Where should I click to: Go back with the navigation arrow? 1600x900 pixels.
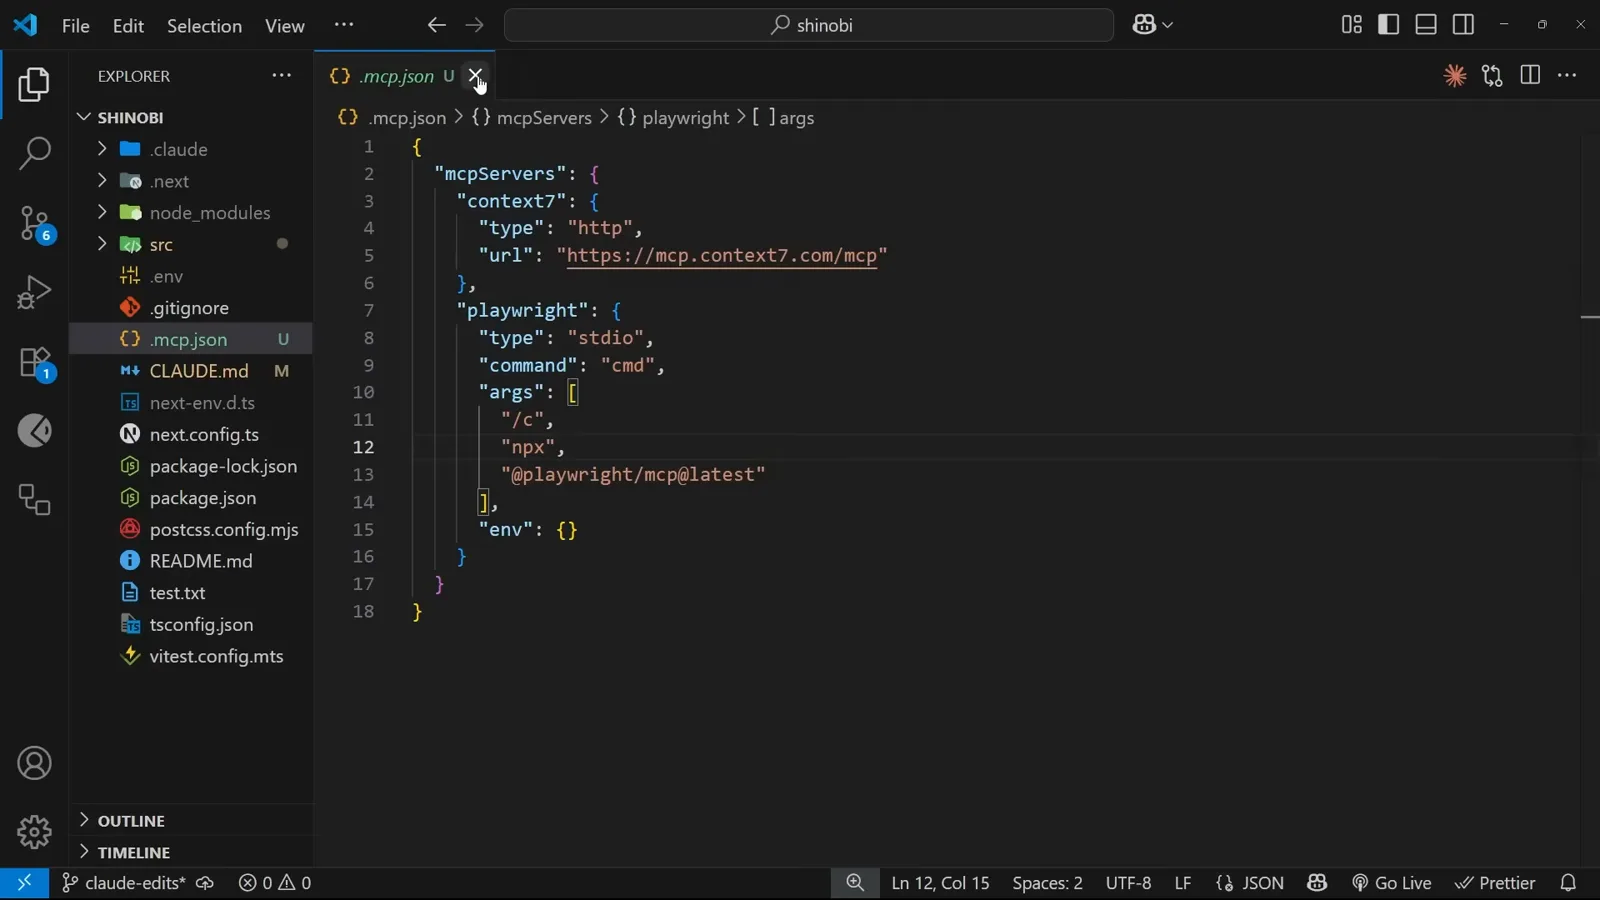pyautogui.click(x=436, y=25)
